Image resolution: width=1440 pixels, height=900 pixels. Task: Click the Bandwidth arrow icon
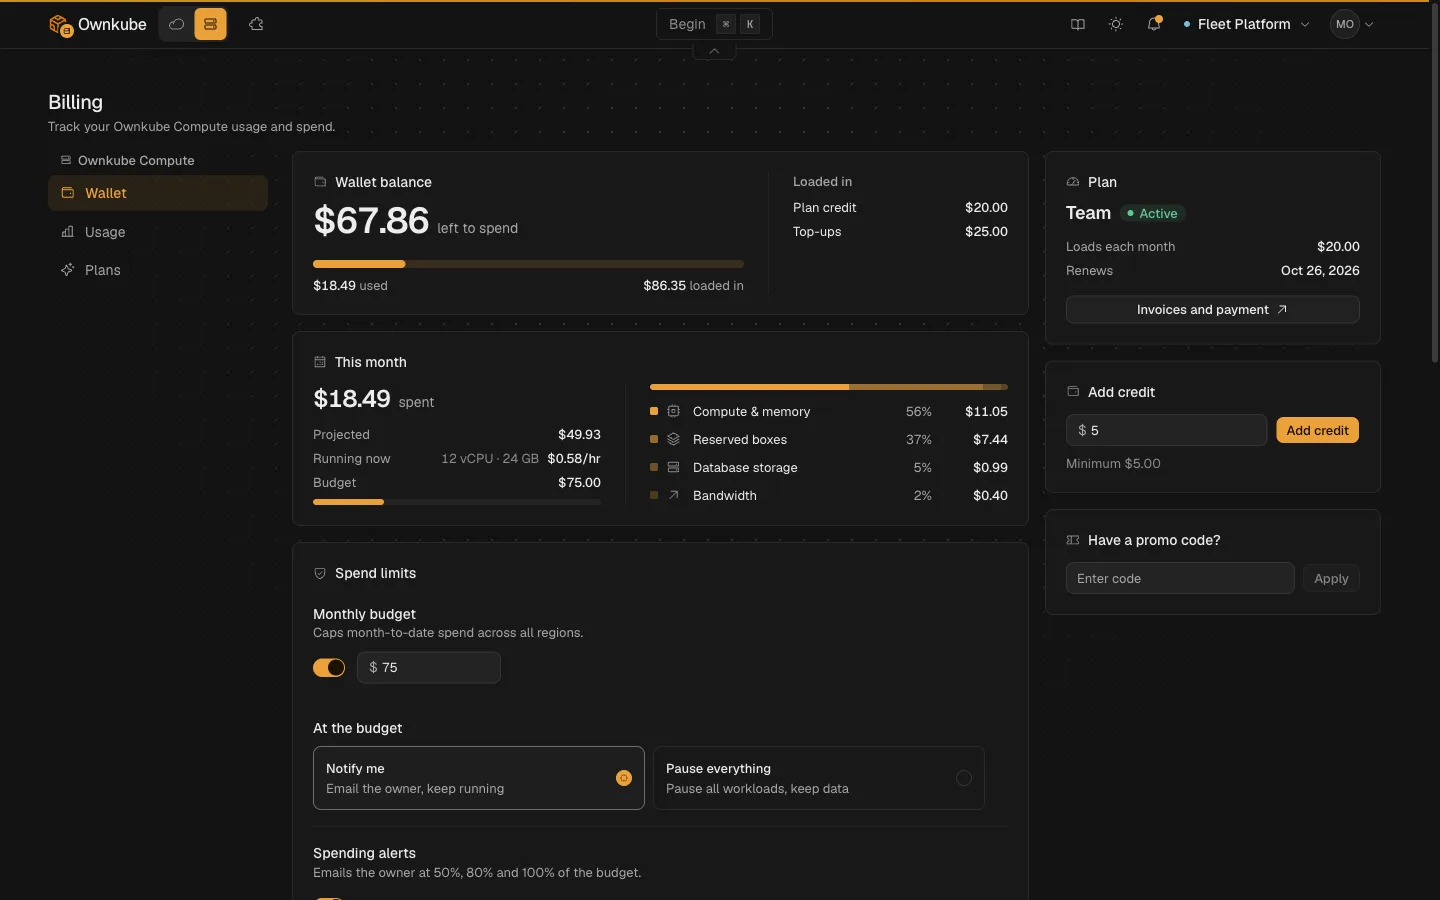(674, 495)
